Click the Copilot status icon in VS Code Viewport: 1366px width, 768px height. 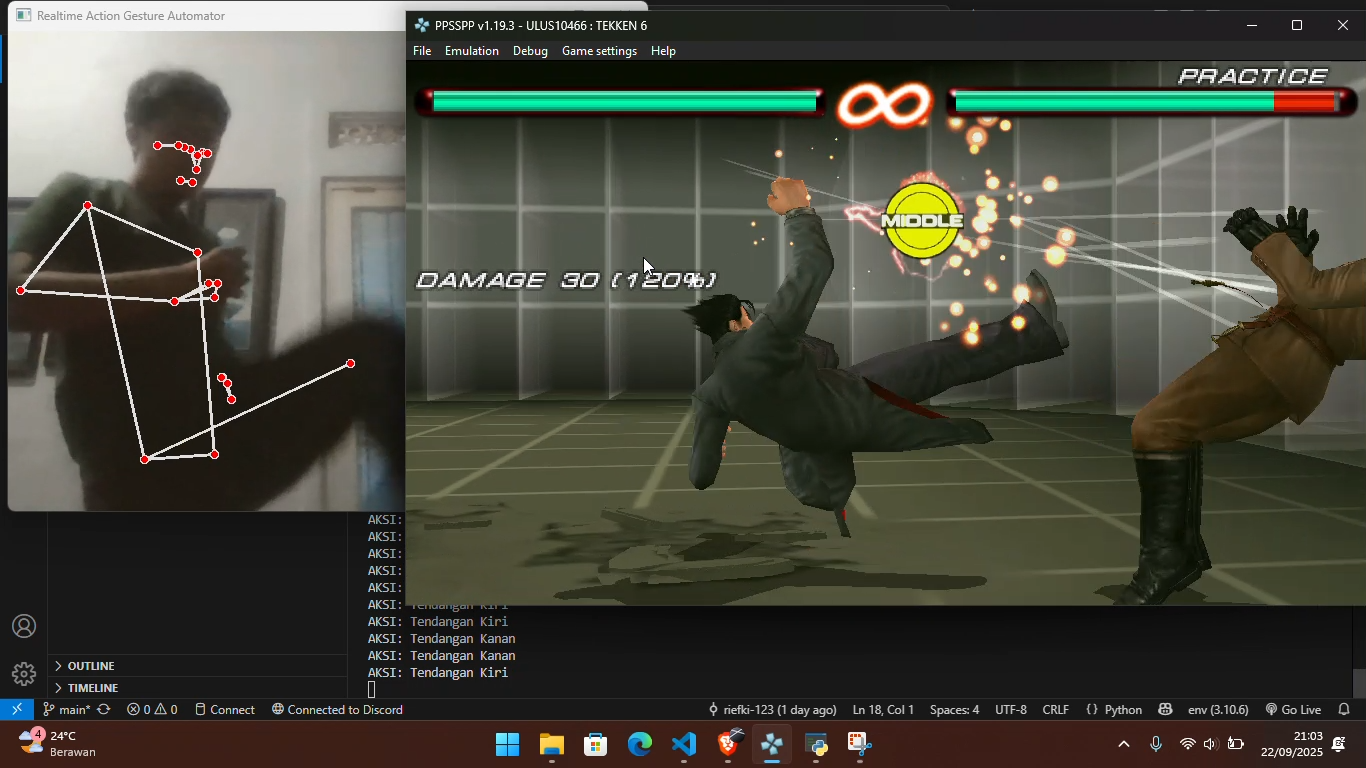pyautogui.click(x=1165, y=710)
